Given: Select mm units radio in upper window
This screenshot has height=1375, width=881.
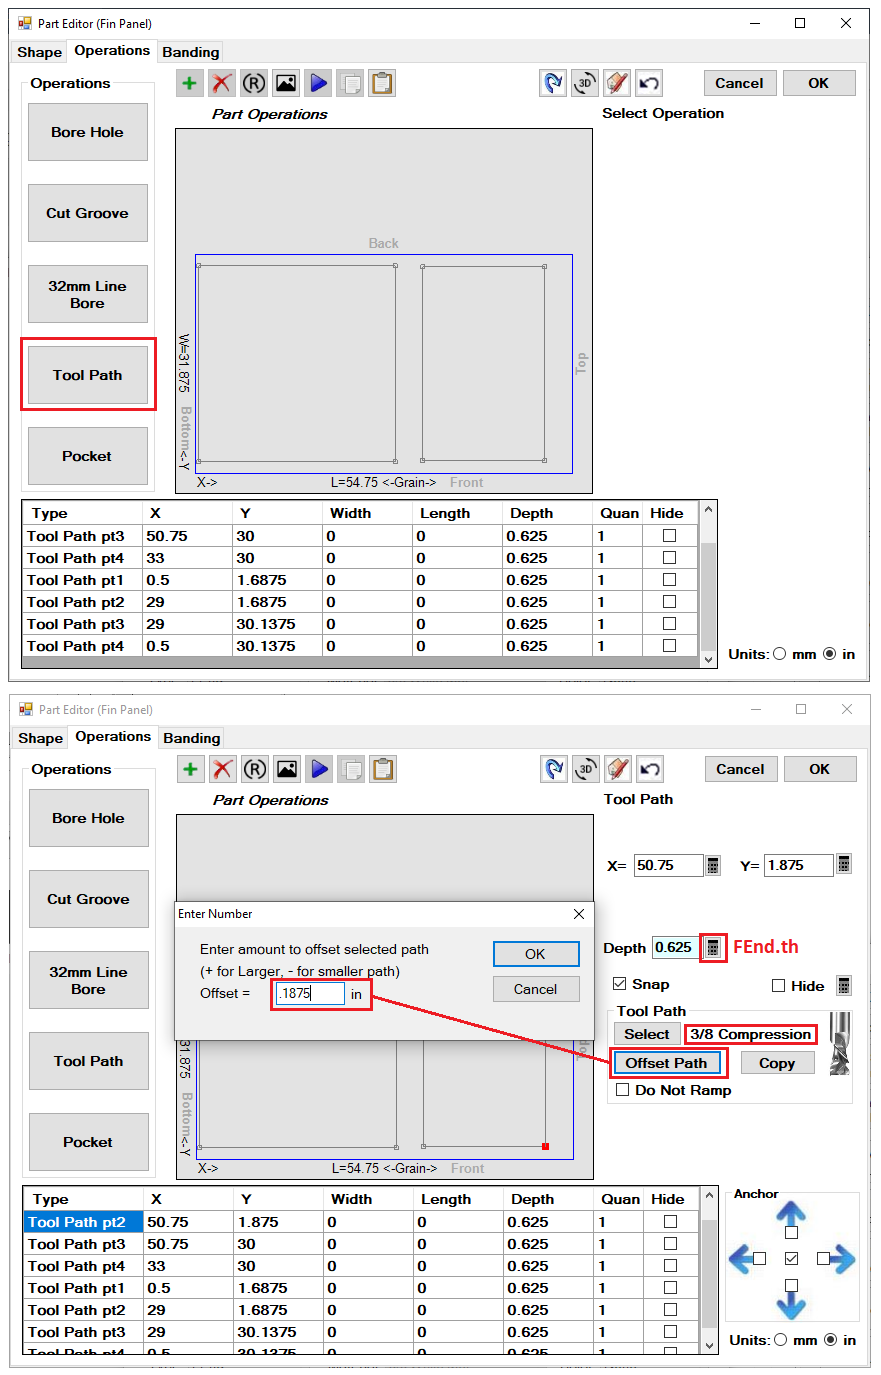Looking at the screenshot, I should click(780, 654).
